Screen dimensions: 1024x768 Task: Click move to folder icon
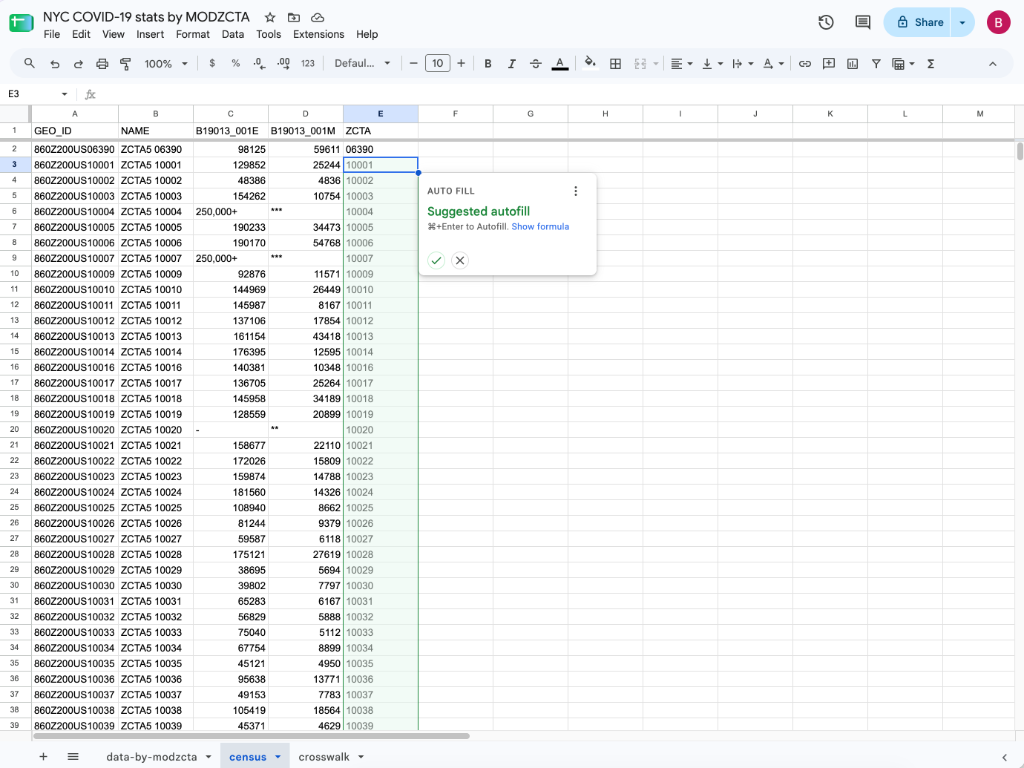pyautogui.click(x=294, y=17)
